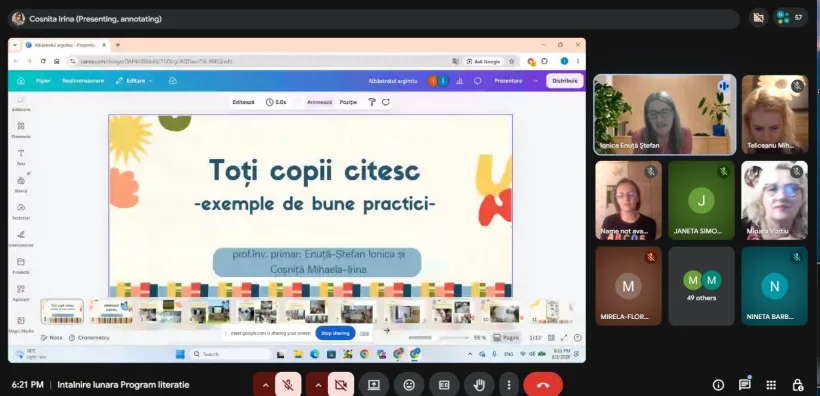820x396 pixels.
Task: Click Animează in the toolbar
Action: click(x=320, y=102)
